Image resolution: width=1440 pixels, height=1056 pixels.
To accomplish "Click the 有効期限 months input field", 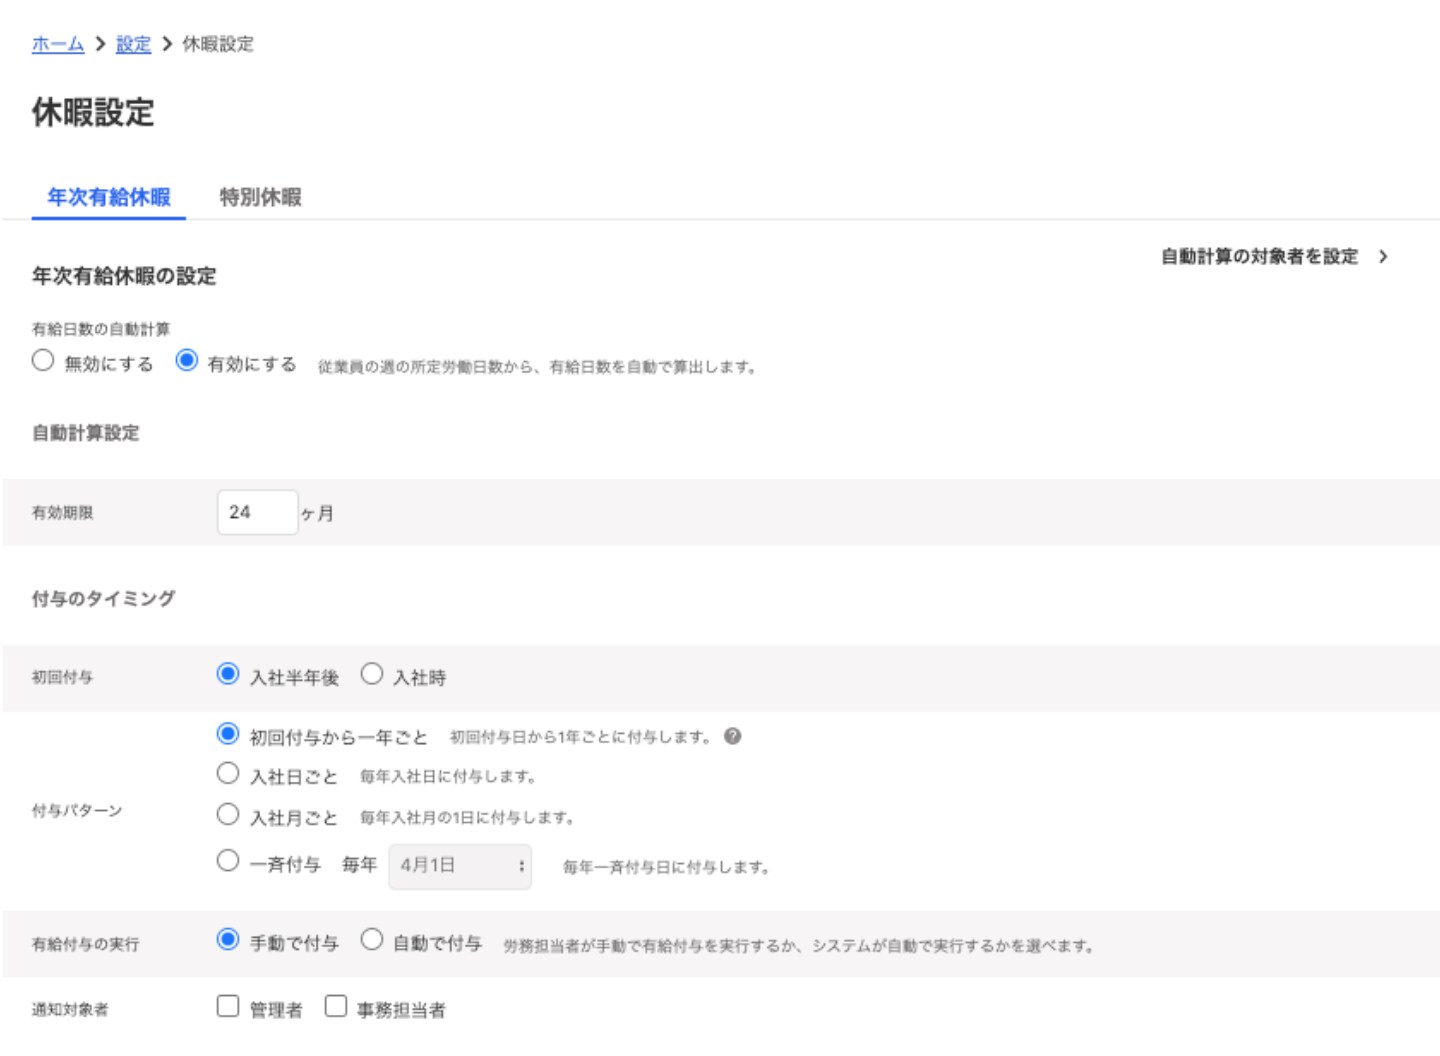I will click(258, 512).
